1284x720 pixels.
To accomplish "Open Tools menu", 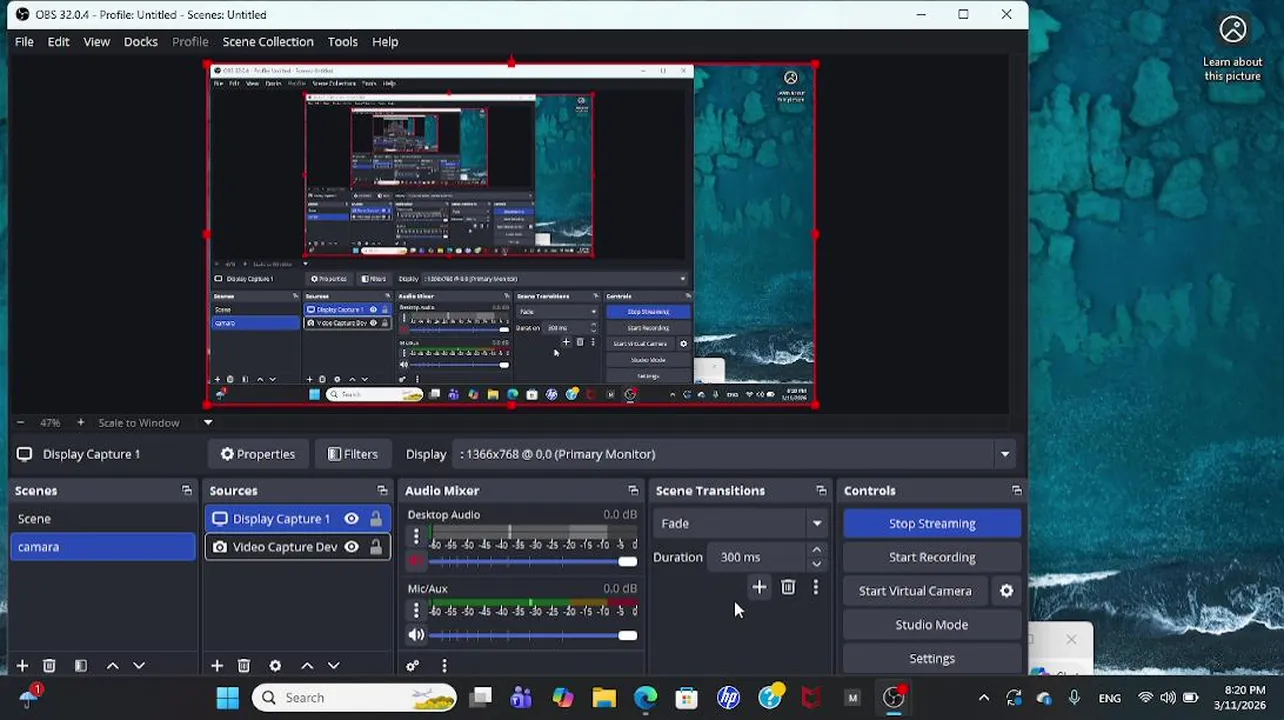I will (342, 42).
